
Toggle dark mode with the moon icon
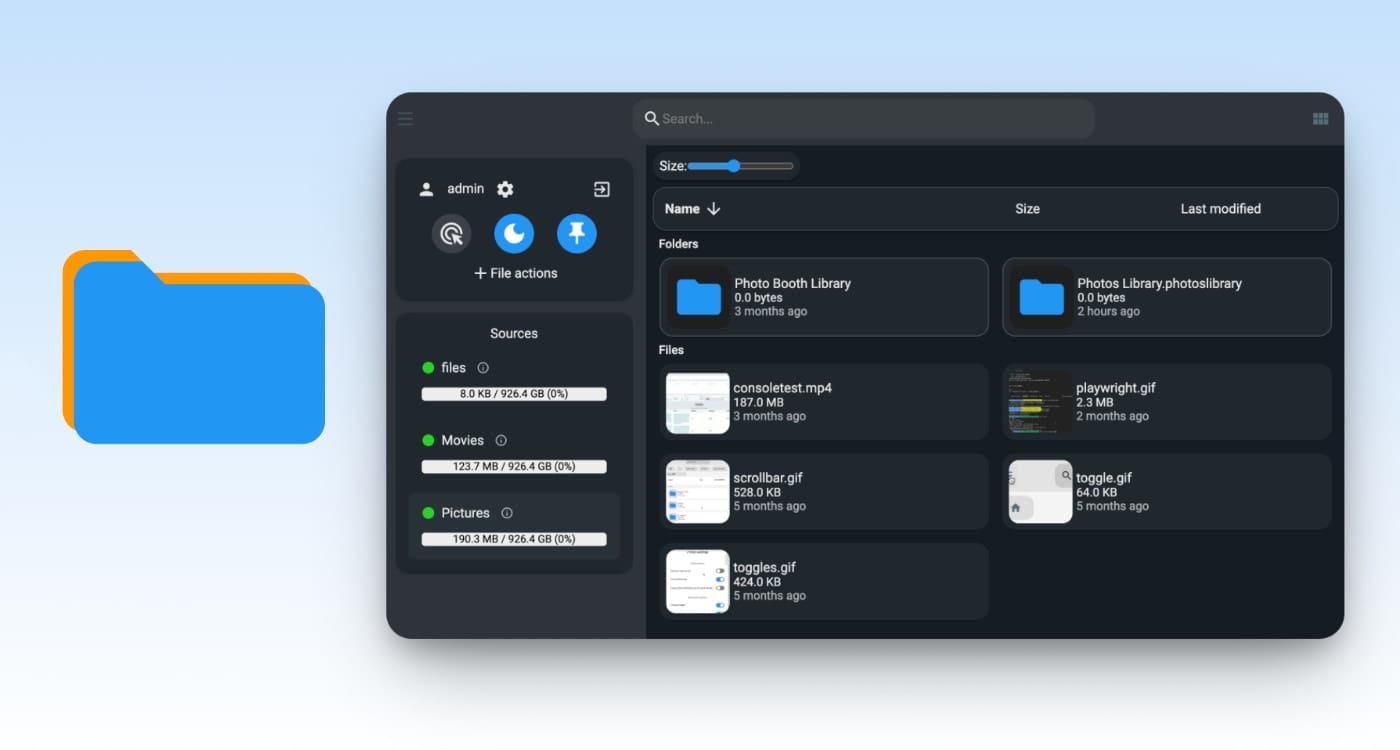coord(514,233)
